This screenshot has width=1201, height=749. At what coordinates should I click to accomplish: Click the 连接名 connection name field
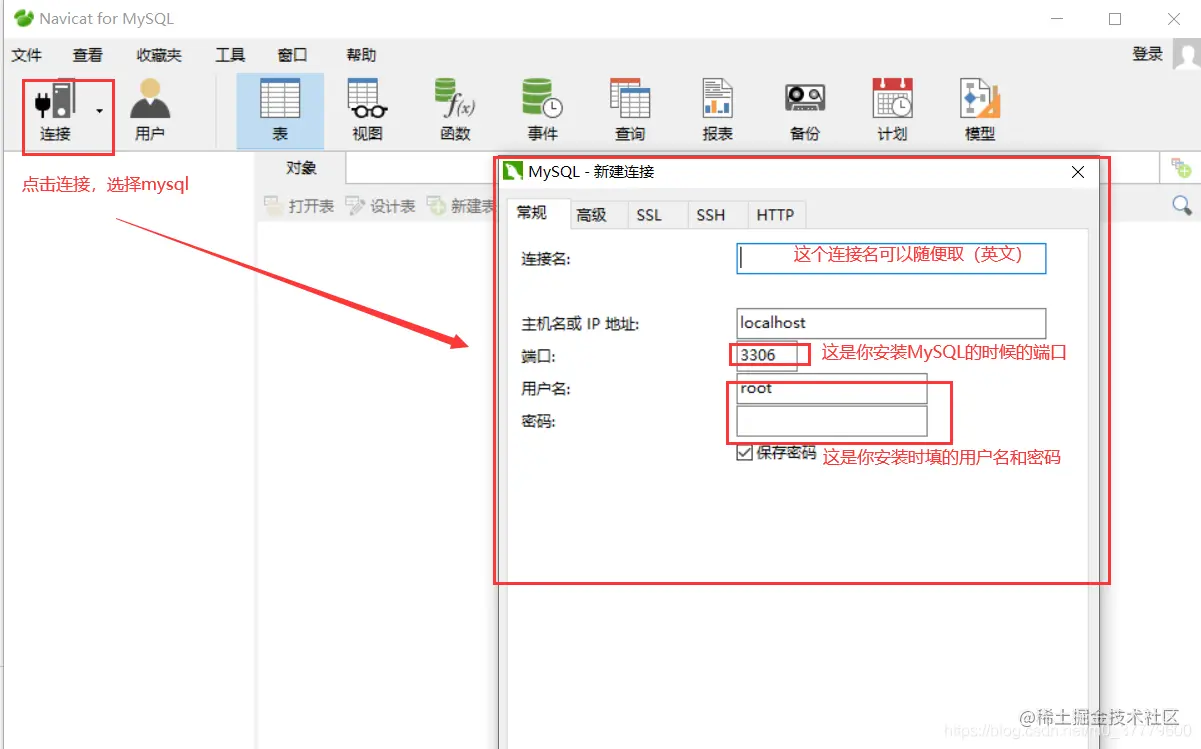pyautogui.click(x=891, y=259)
